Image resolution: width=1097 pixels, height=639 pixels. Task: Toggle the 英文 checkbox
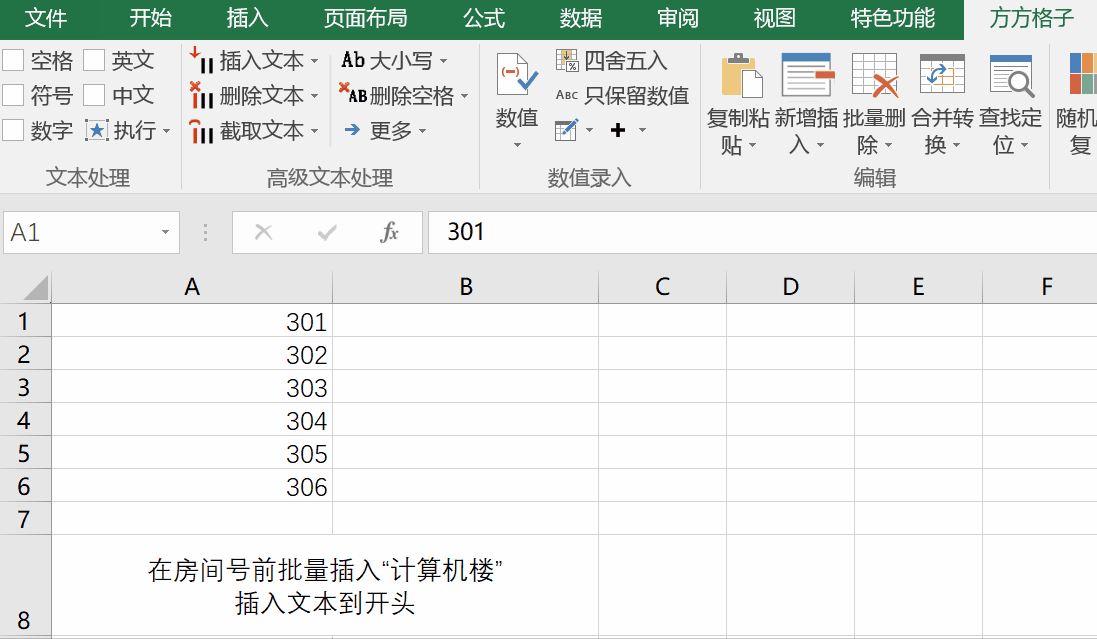tap(94, 60)
